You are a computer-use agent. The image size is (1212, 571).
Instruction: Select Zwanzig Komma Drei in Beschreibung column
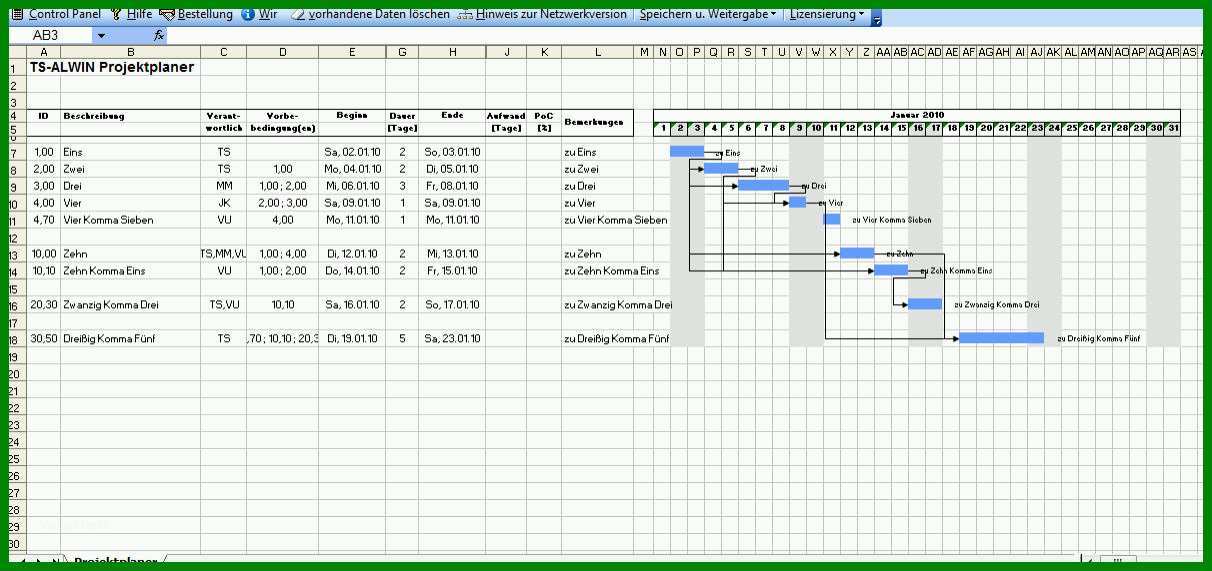click(x=130, y=305)
